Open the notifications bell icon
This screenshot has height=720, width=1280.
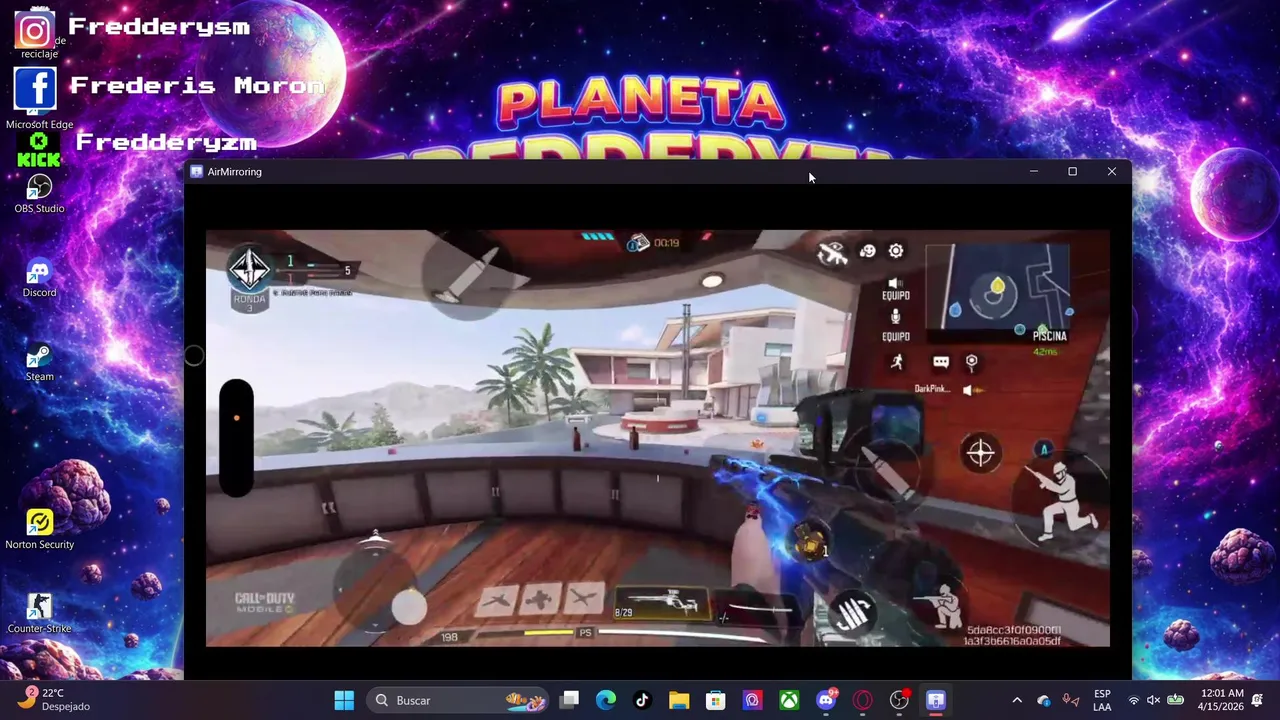pyautogui.click(x=1258, y=700)
